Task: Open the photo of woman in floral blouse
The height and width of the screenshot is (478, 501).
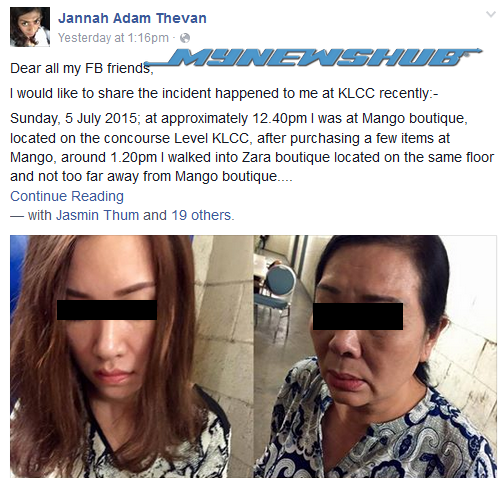Action: point(375,357)
